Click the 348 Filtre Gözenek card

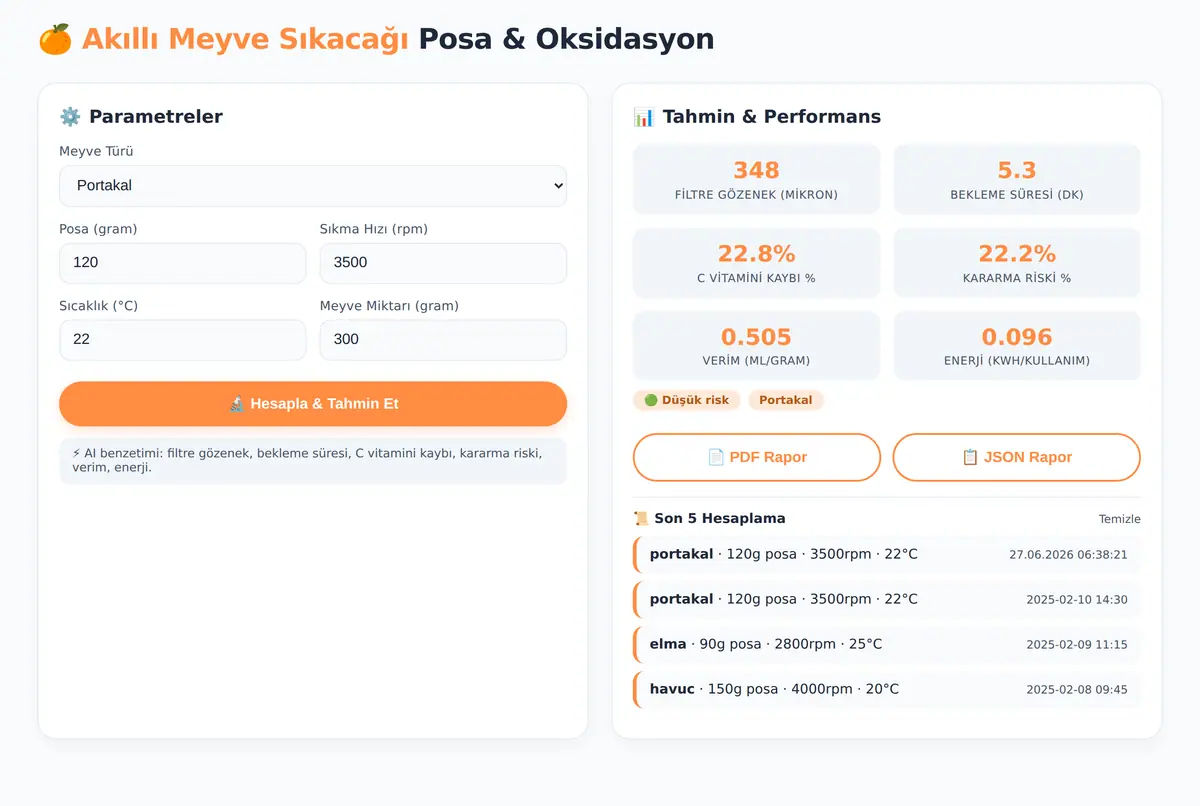tap(757, 180)
